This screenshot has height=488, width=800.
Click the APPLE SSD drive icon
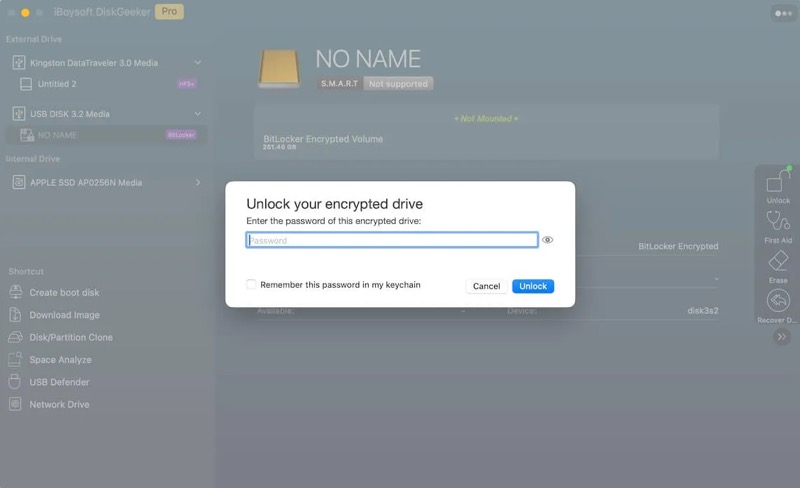point(18,182)
